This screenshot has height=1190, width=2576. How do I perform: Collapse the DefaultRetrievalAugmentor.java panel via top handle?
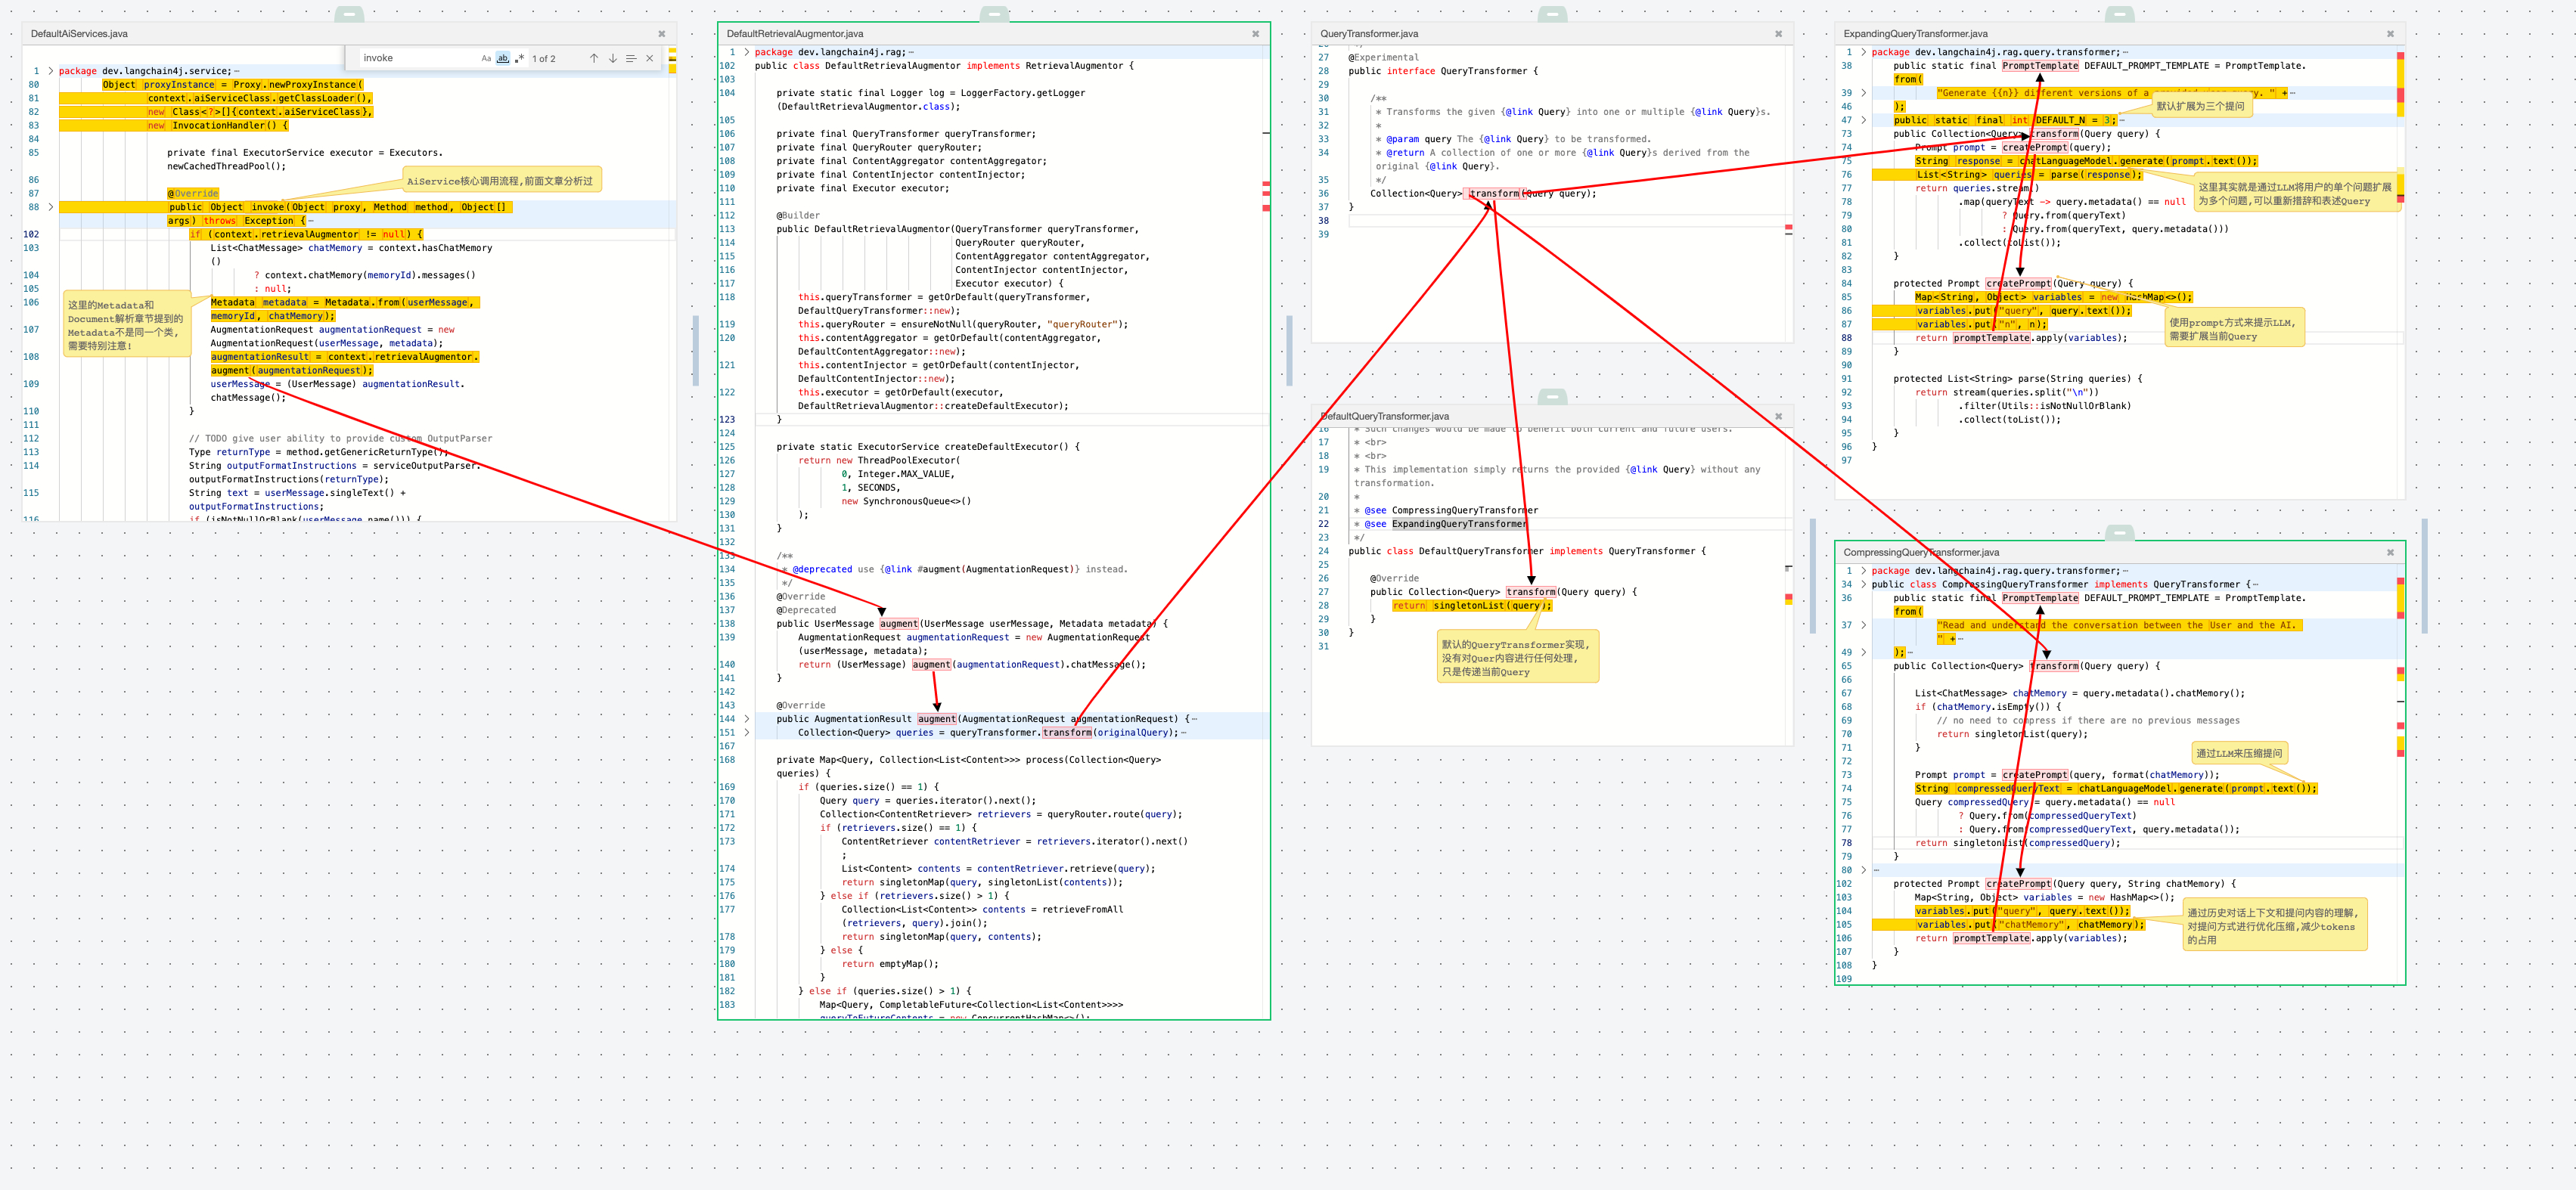pos(994,14)
